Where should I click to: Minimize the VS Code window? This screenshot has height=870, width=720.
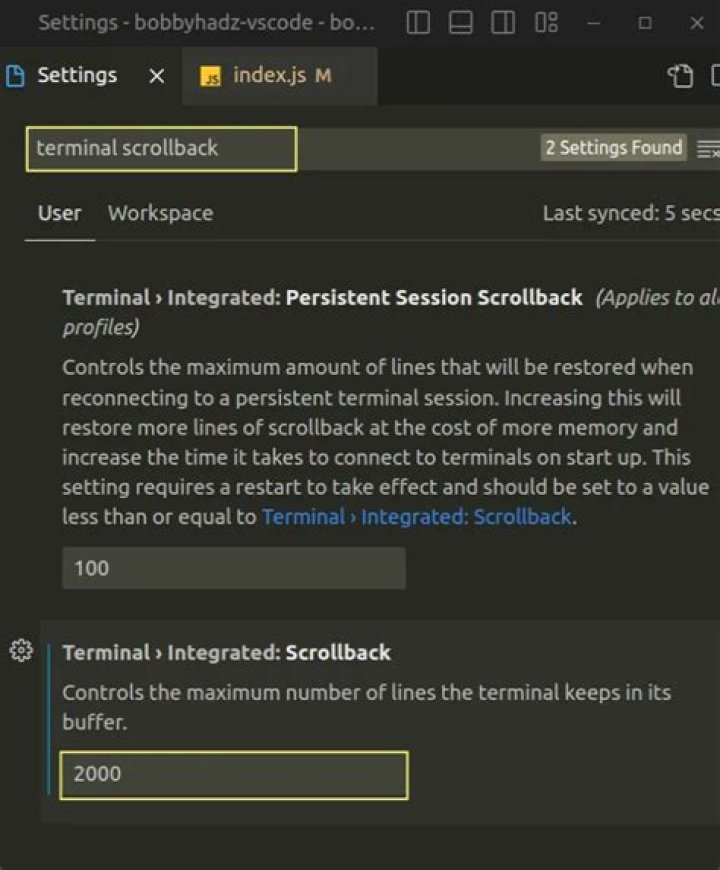(594, 23)
